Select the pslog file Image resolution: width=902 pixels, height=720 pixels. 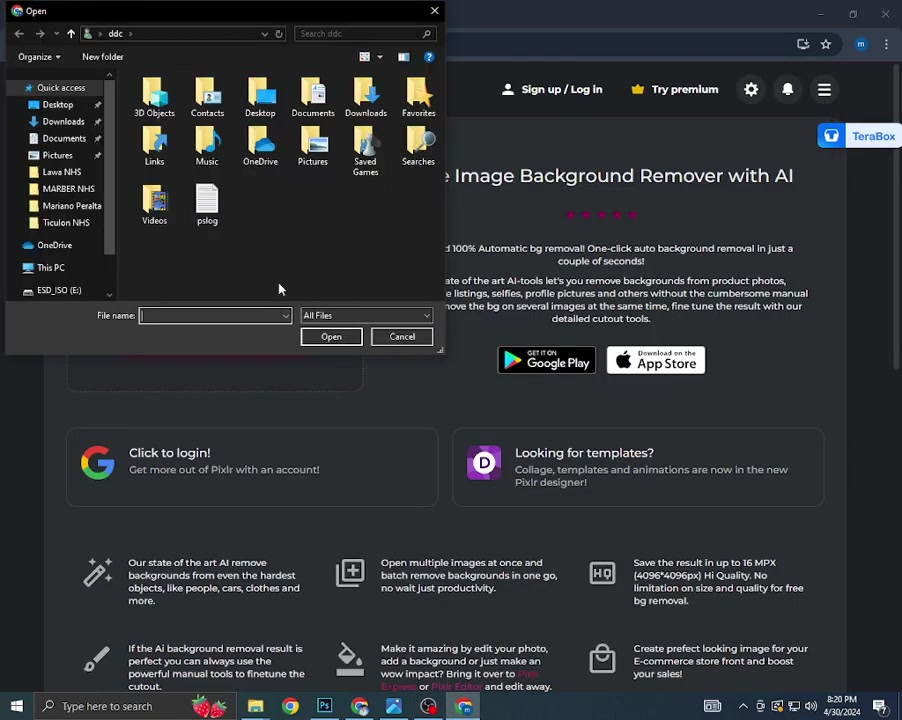pos(207,205)
